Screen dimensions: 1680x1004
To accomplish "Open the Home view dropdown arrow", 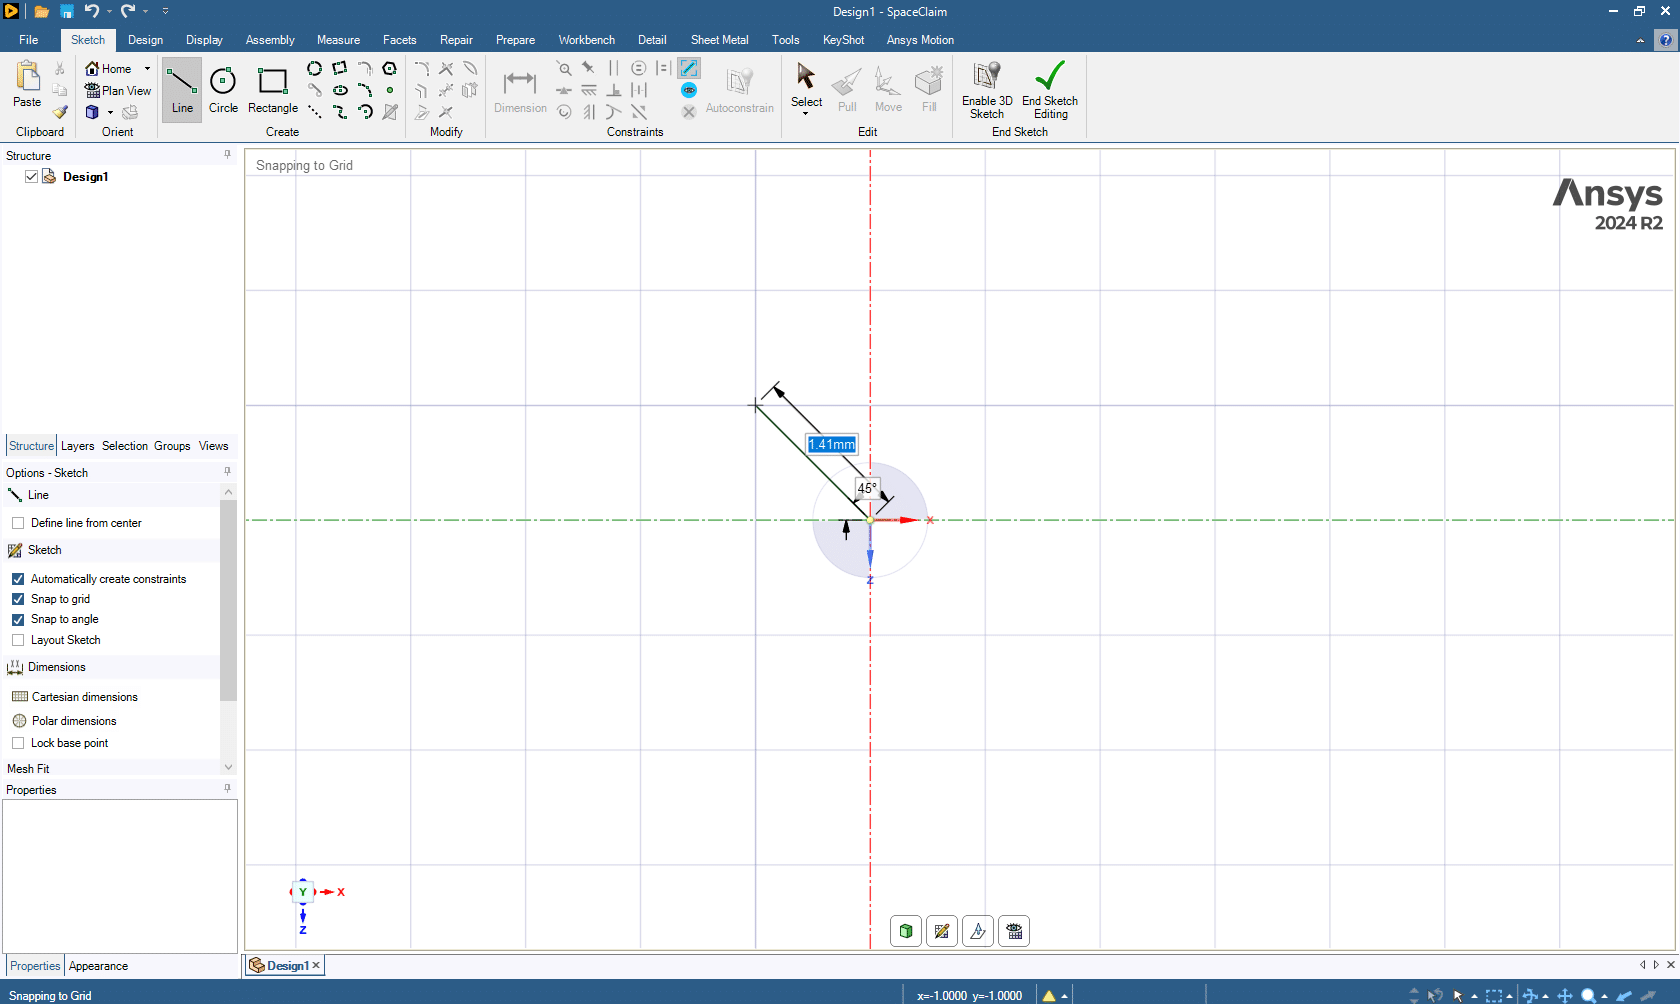I will [x=147, y=69].
